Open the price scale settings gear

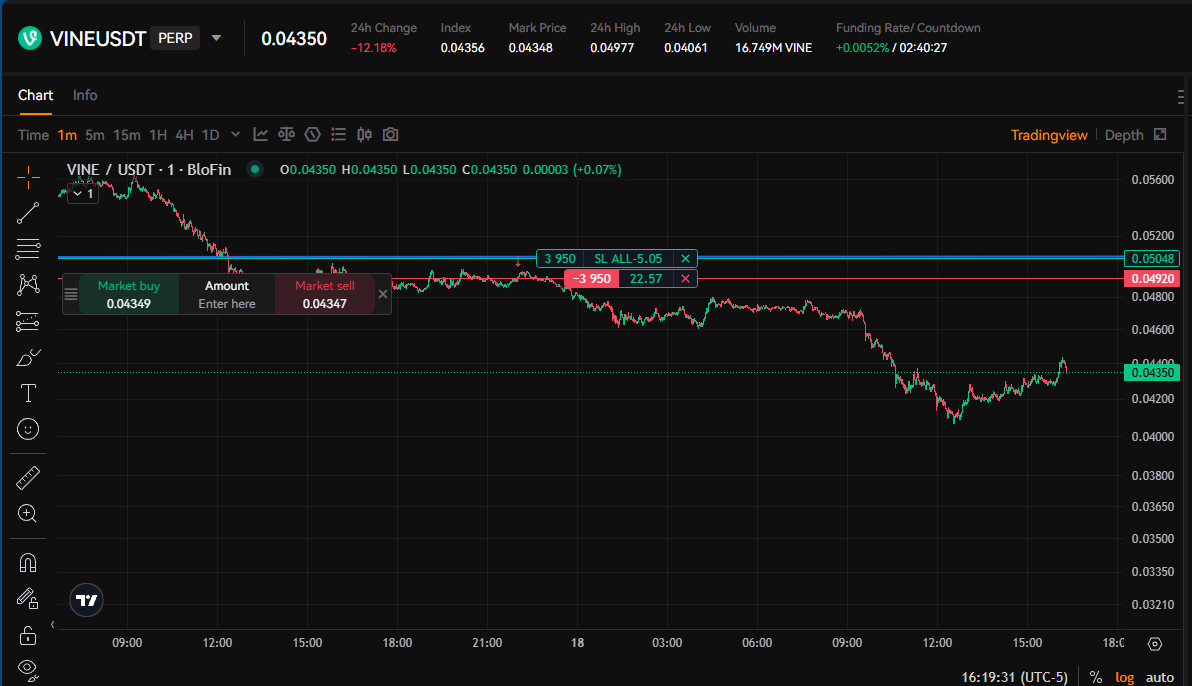click(x=1155, y=643)
